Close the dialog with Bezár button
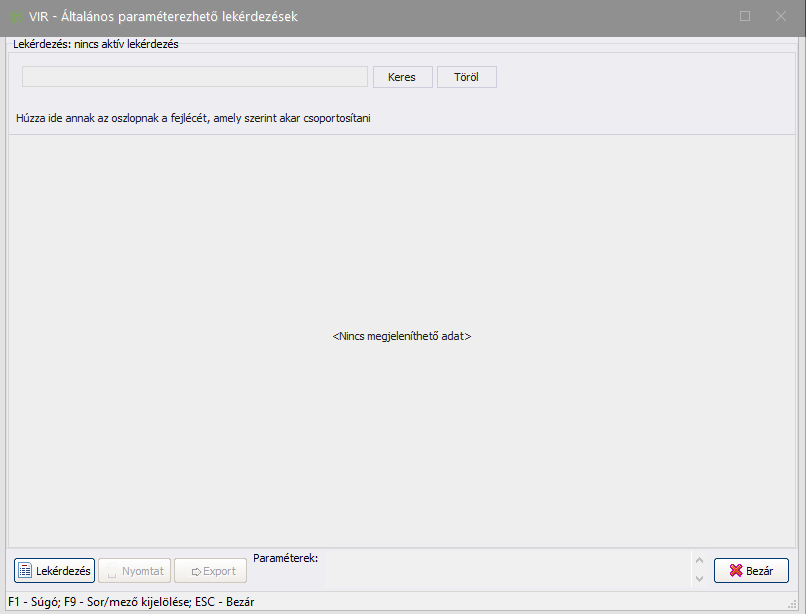Viewport: 806px width, 614px height. pos(751,571)
